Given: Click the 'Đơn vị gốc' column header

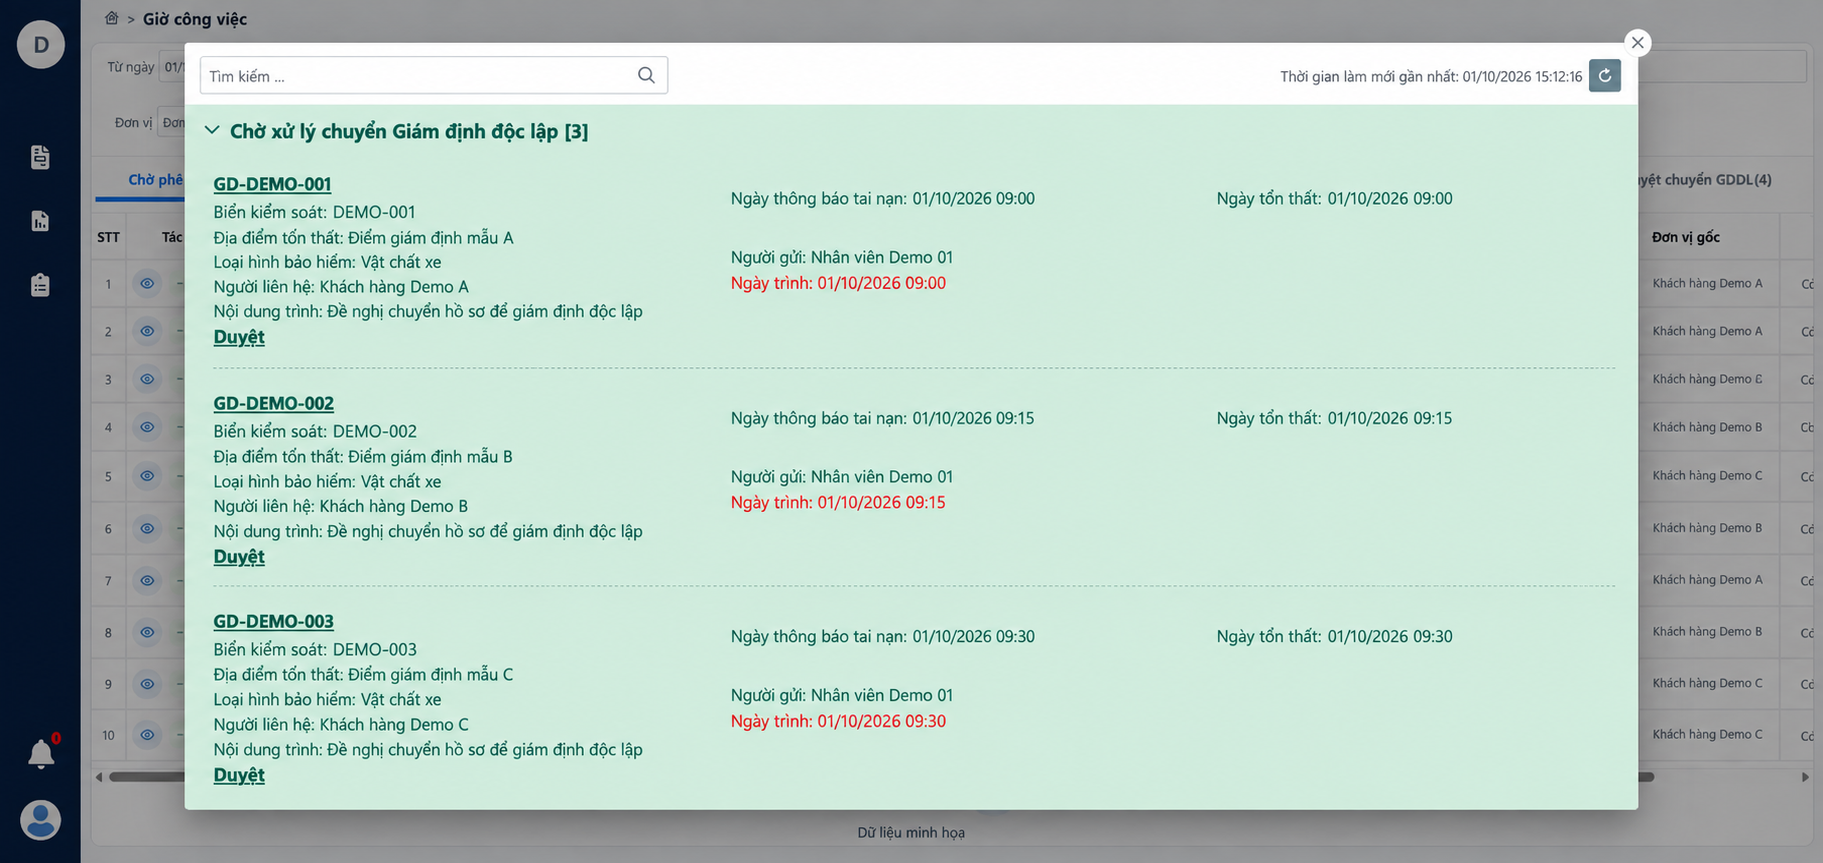Looking at the screenshot, I should (x=1686, y=237).
